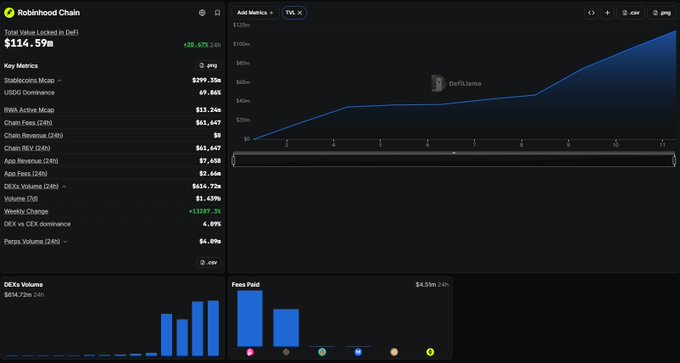This screenshot has height=363, width=680.
Task: Open the chart embed code icon
Action: (x=591, y=13)
